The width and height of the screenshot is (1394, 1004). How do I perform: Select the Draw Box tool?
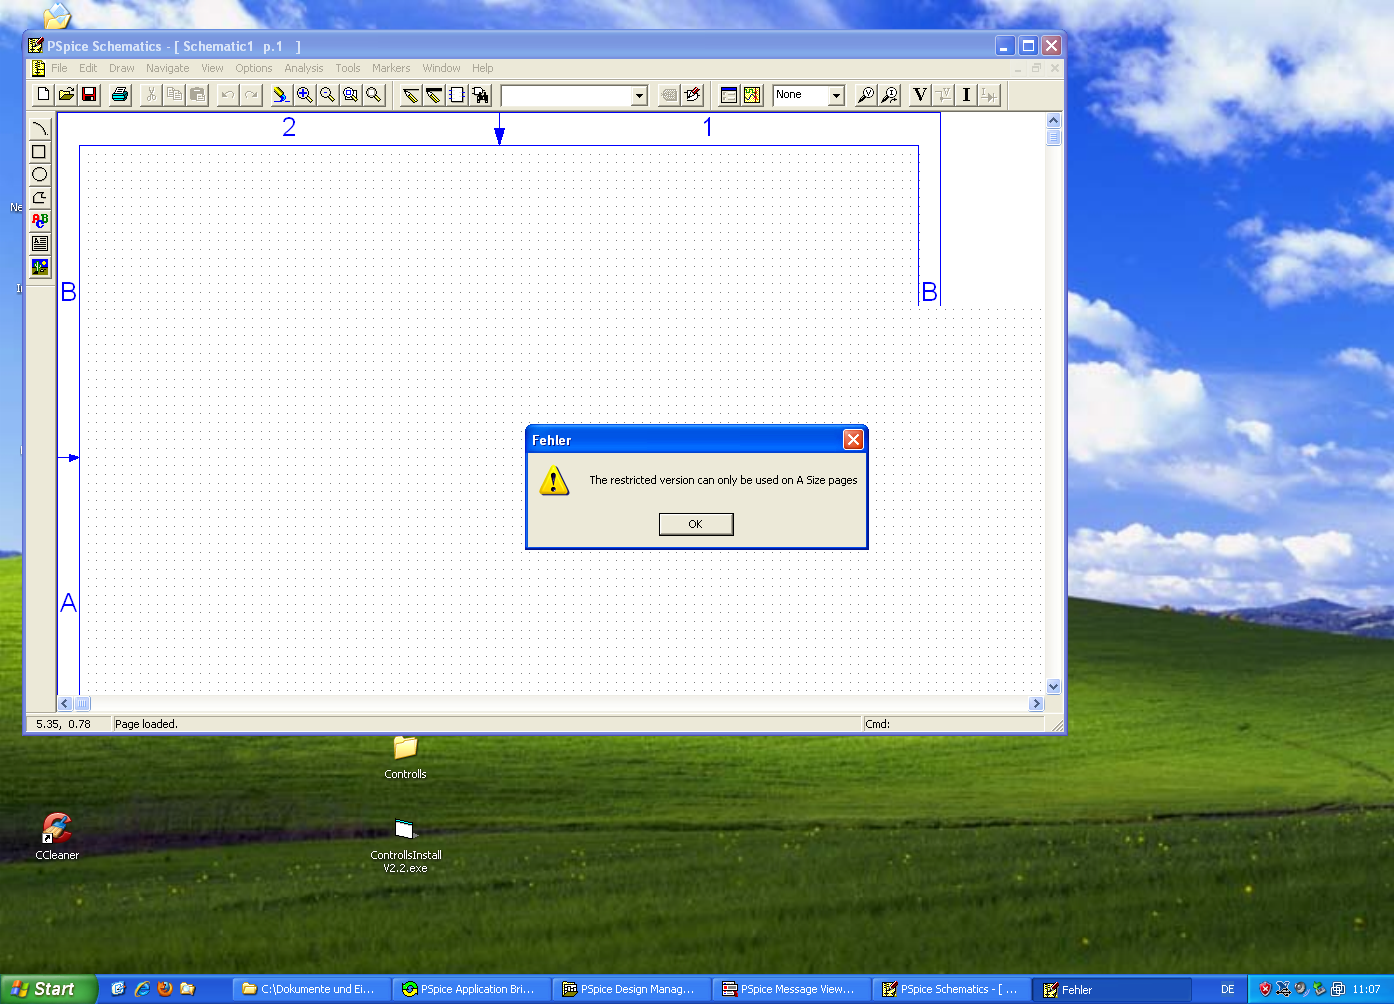click(39, 151)
